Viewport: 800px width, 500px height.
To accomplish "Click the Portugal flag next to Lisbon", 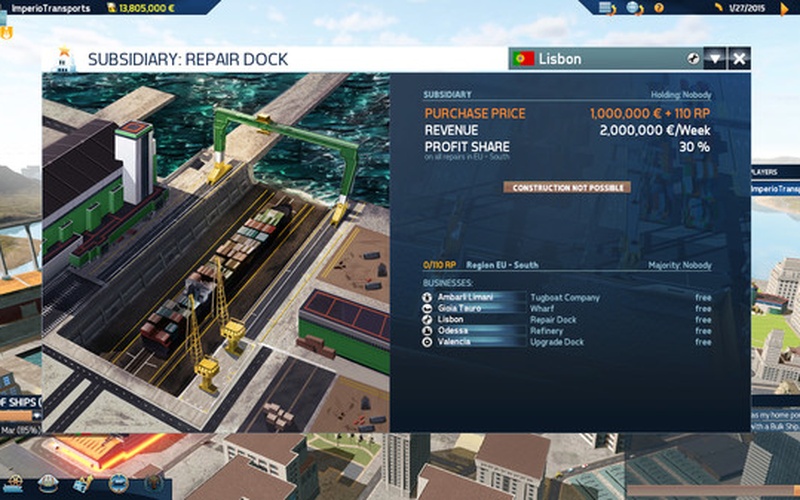I will click(x=523, y=59).
